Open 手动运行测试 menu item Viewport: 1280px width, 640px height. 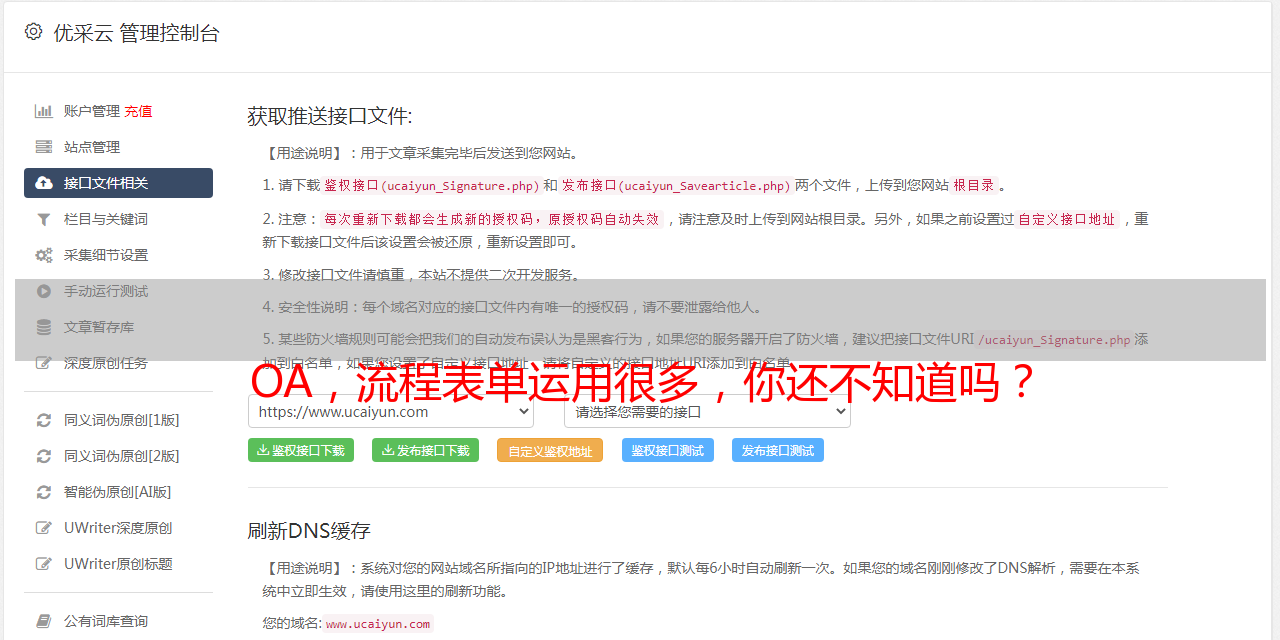[106, 291]
